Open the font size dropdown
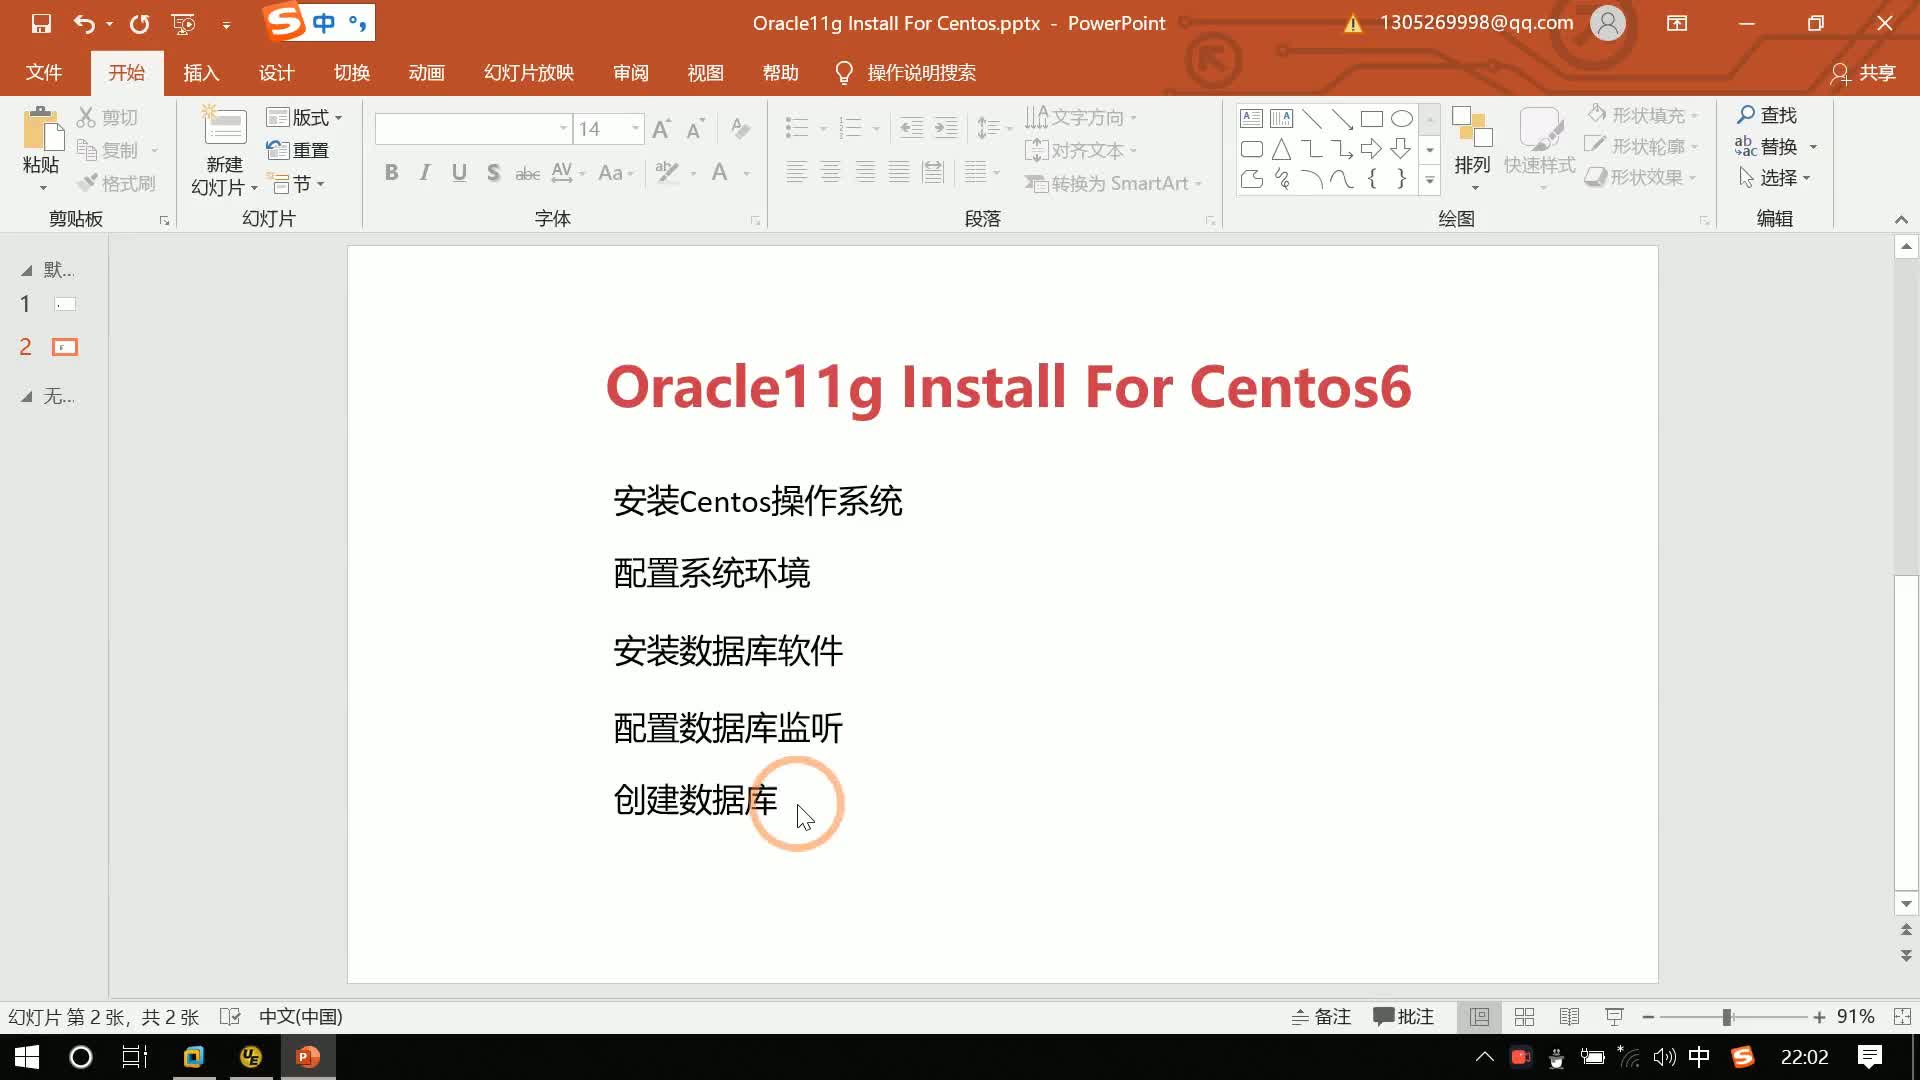The image size is (1920, 1080). pos(635,129)
